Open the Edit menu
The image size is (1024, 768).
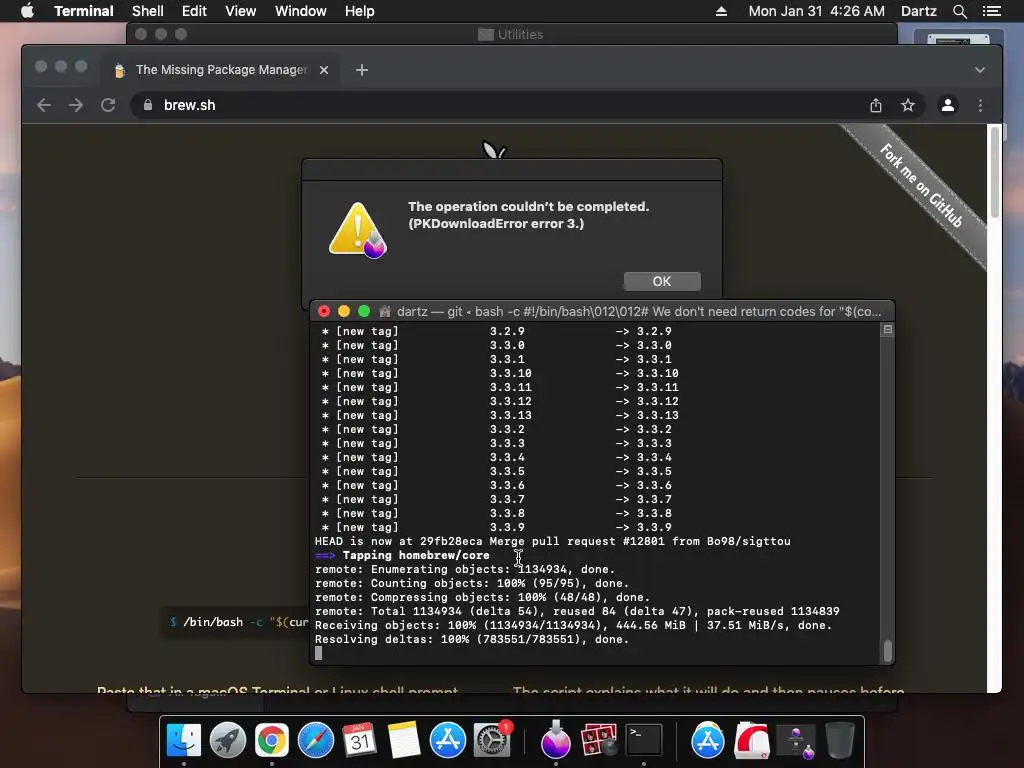click(194, 11)
